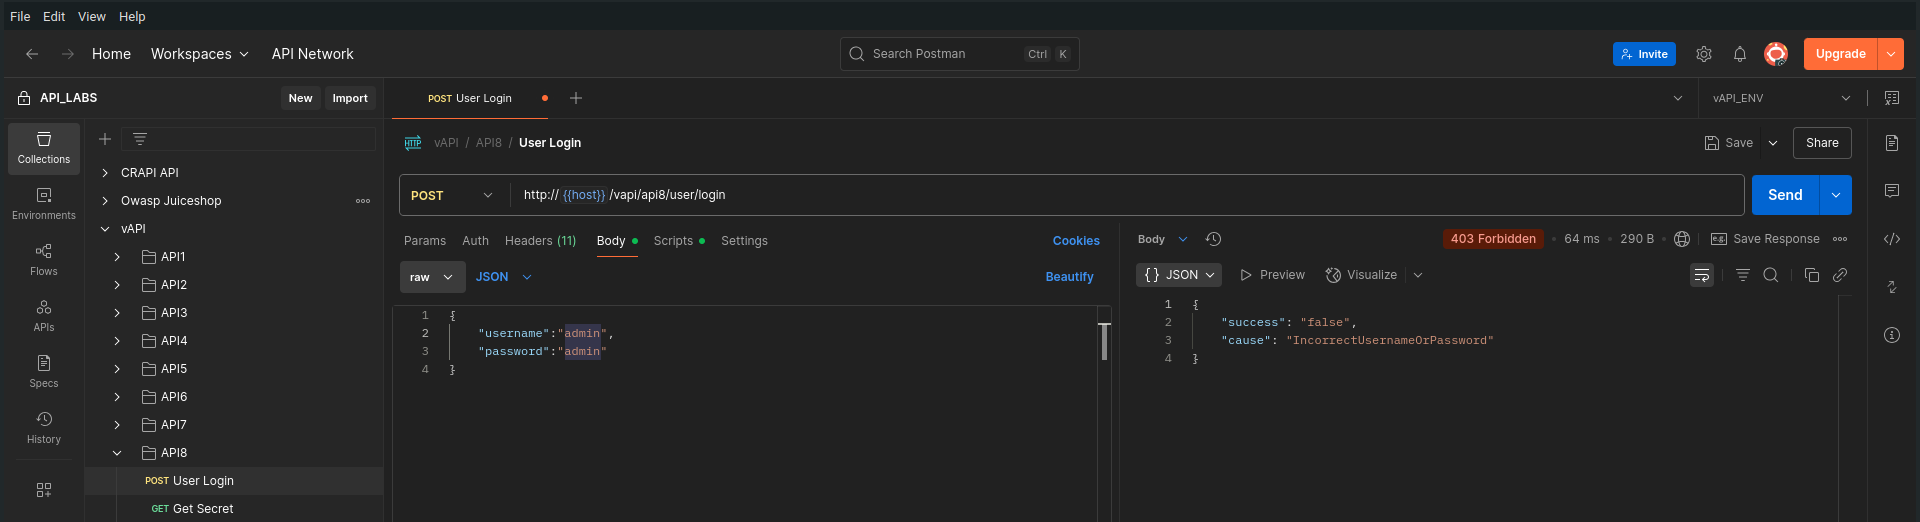Open the request info icon
Screen dimensions: 1920x522
click(x=1892, y=335)
